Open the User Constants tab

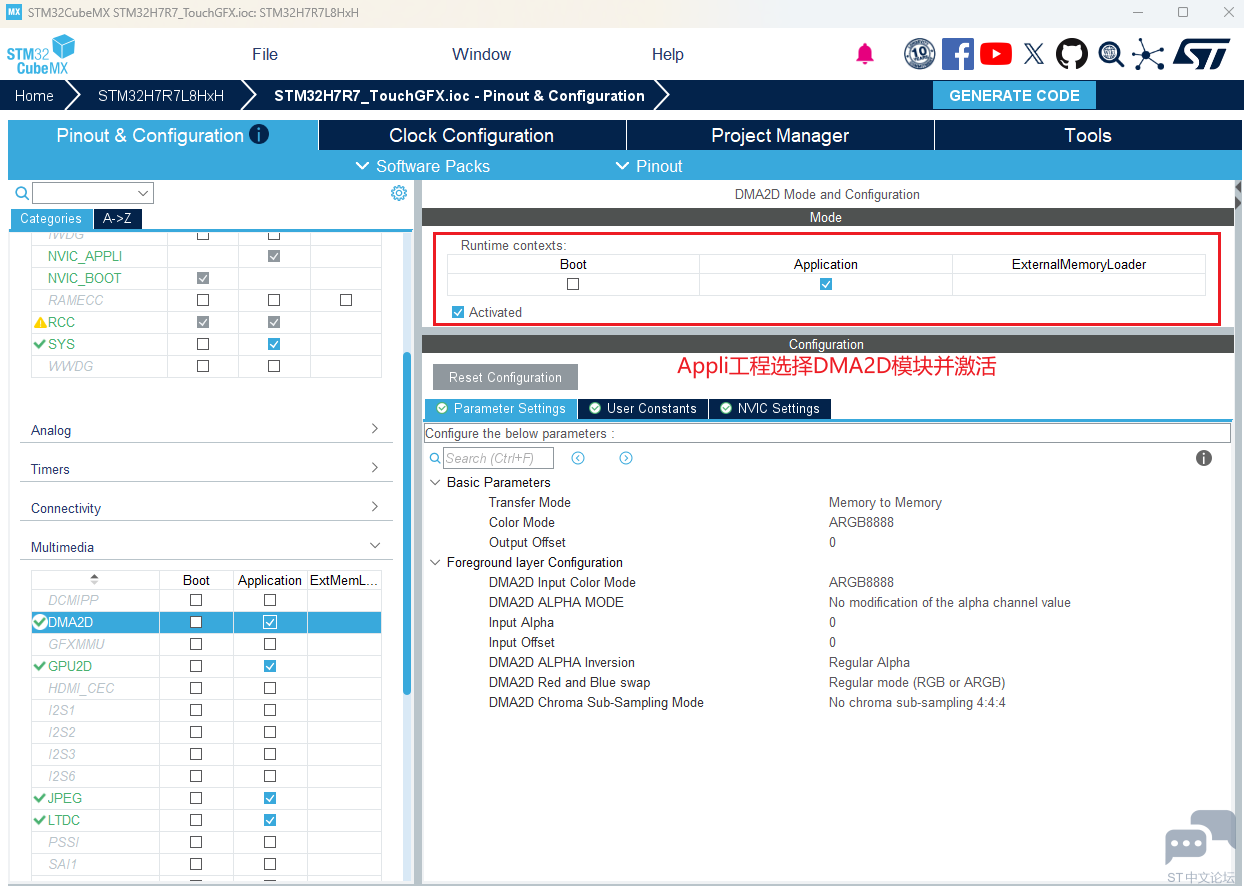point(642,408)
